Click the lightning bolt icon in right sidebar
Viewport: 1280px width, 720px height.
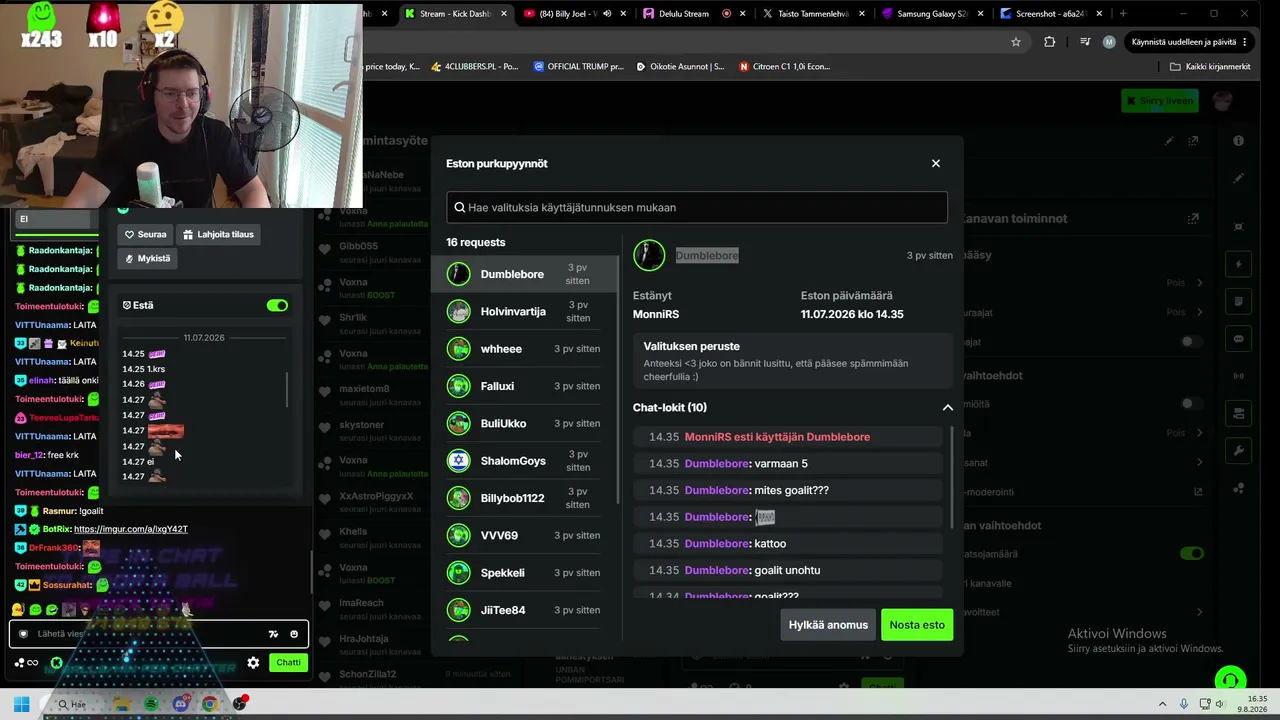click(1239, 265)
